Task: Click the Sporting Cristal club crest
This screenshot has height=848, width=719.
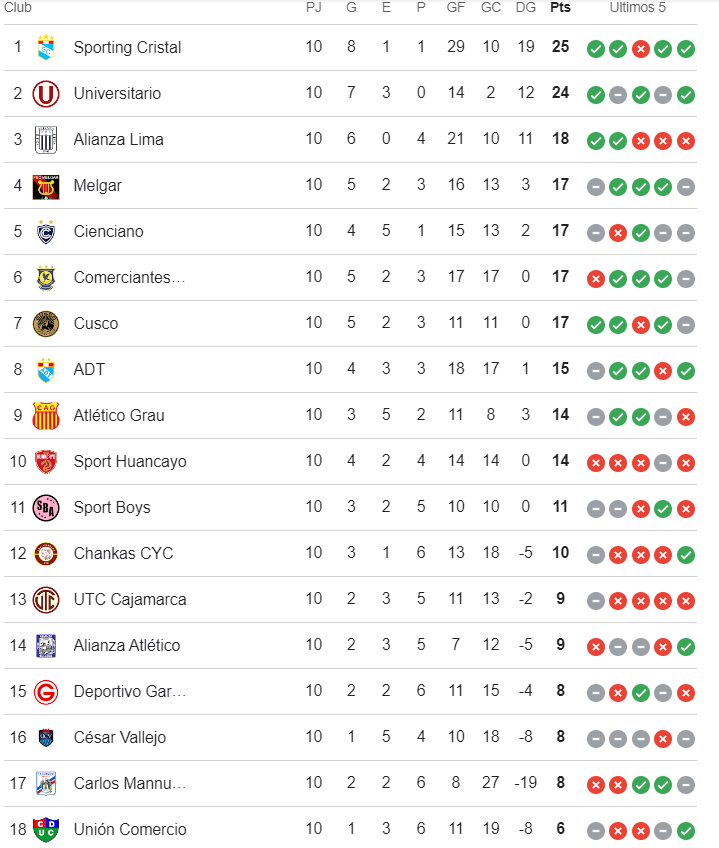Action: click(x=45, y=47)
